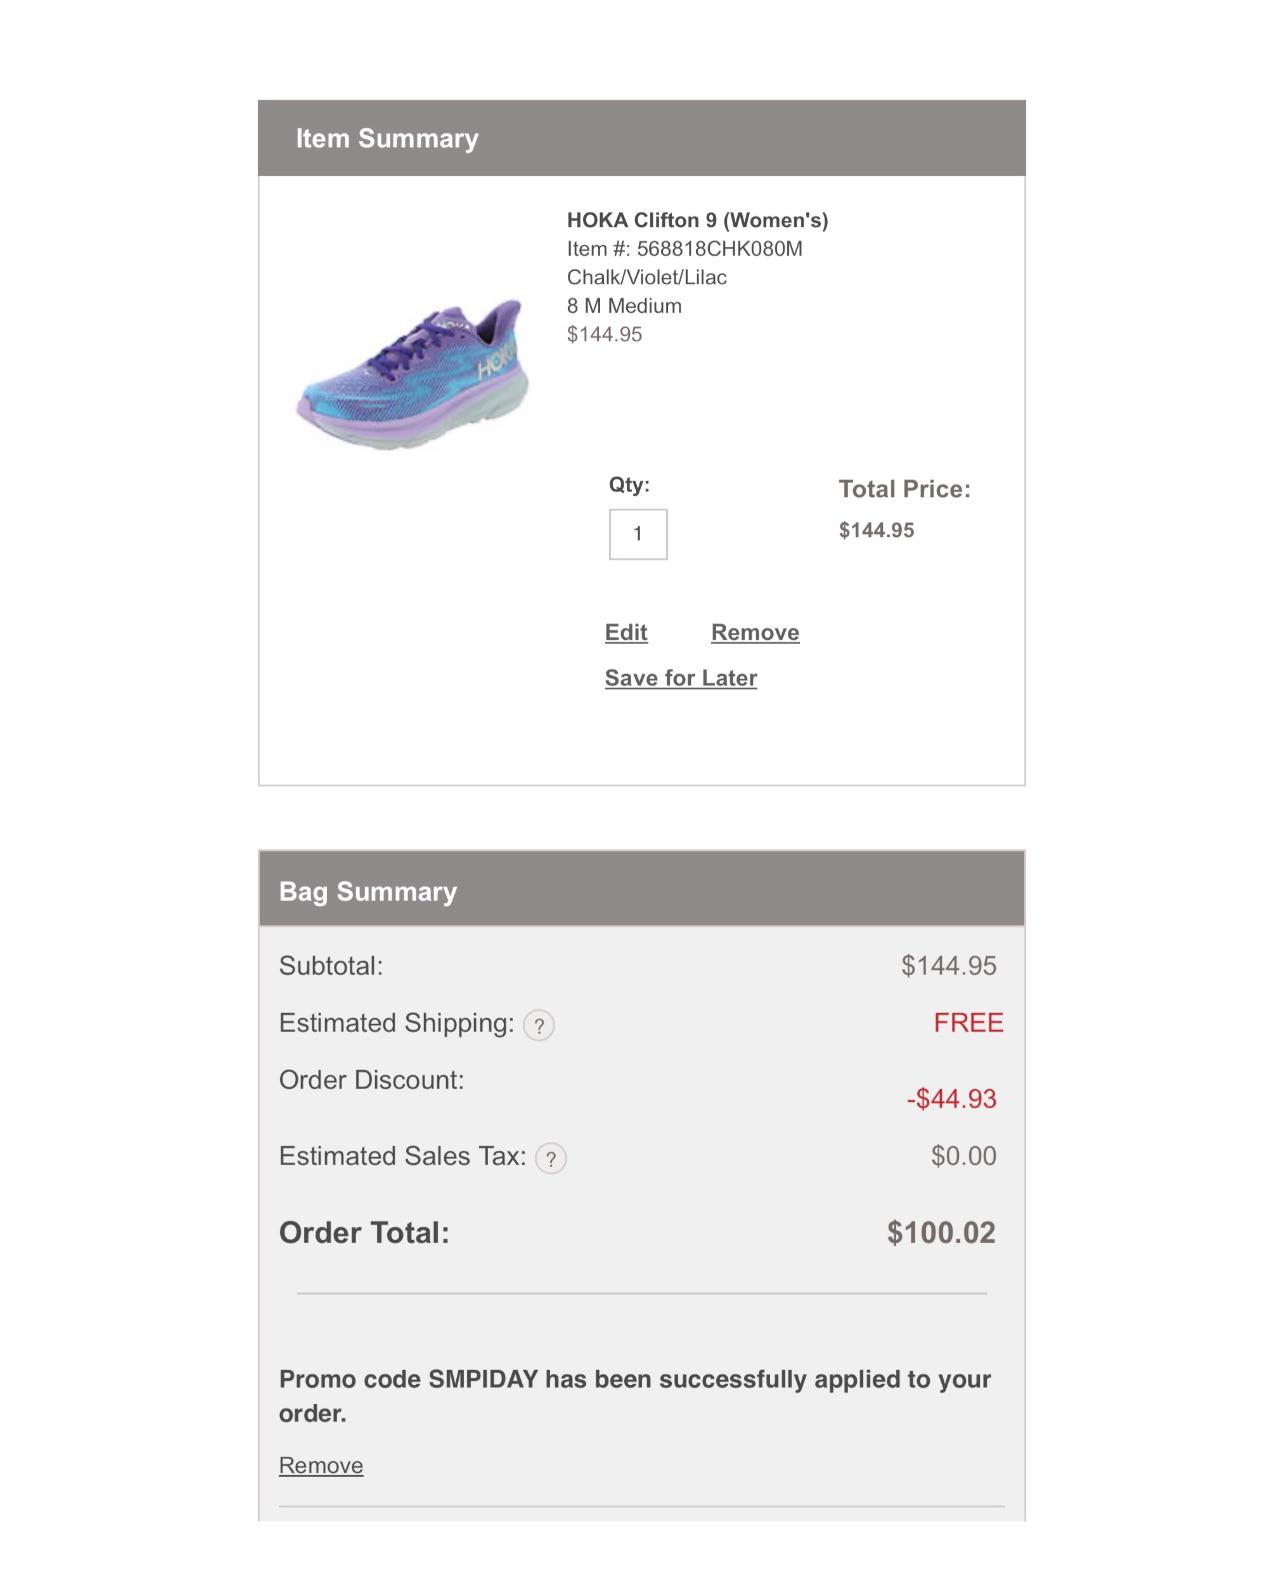
Task: Edit the HOKA Clifton 9 item
Action: pos(625,632)
